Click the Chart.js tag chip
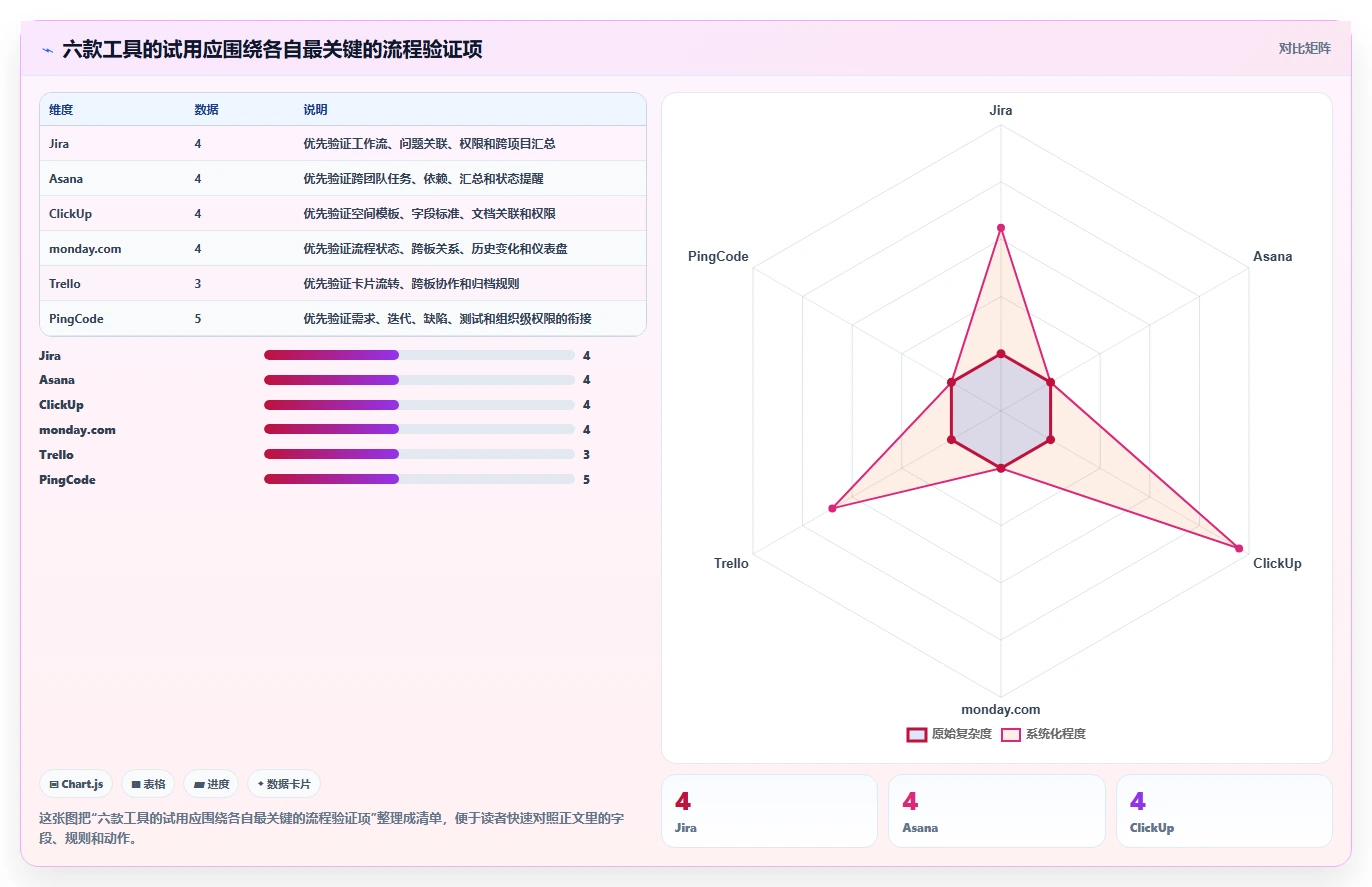Viewport: 1372px width, 887px height. point(76,784)
